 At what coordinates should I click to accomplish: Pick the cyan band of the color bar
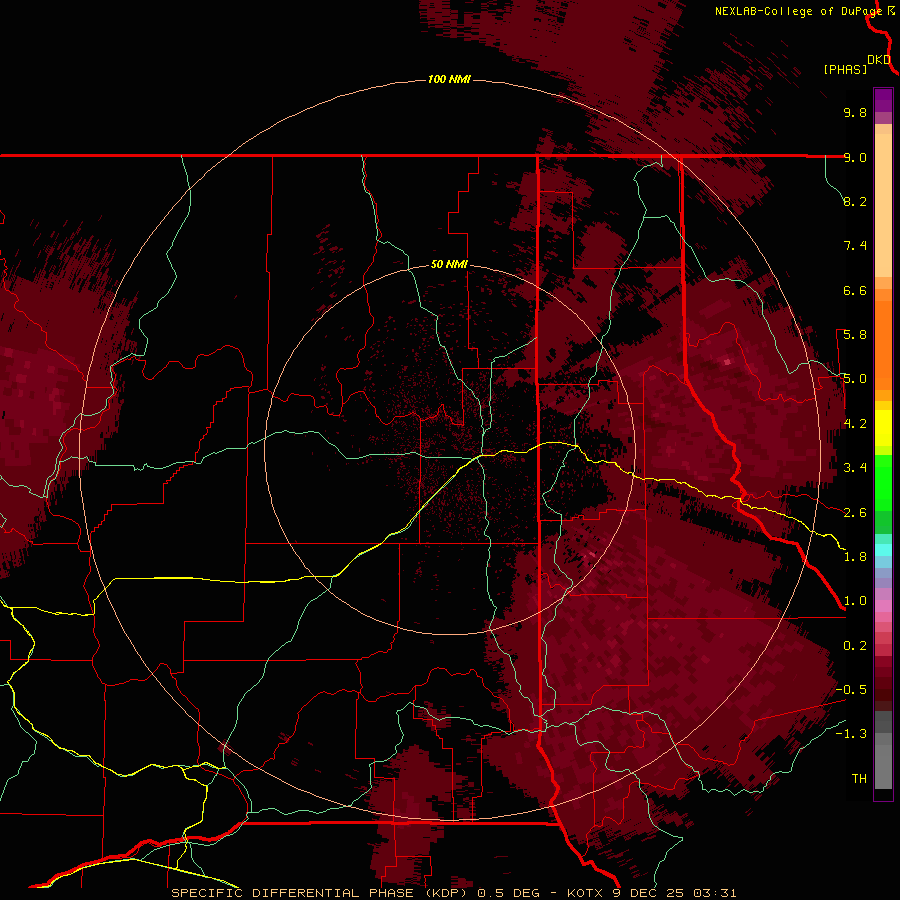(x=883, y=550)
